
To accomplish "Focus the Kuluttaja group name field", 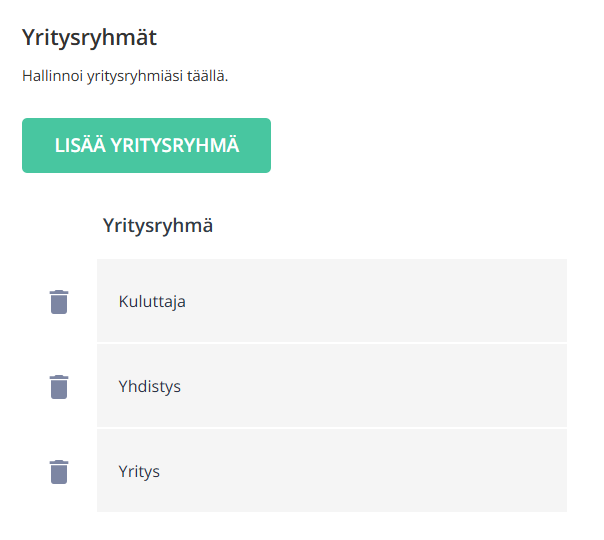I will [x=332, y=300].
